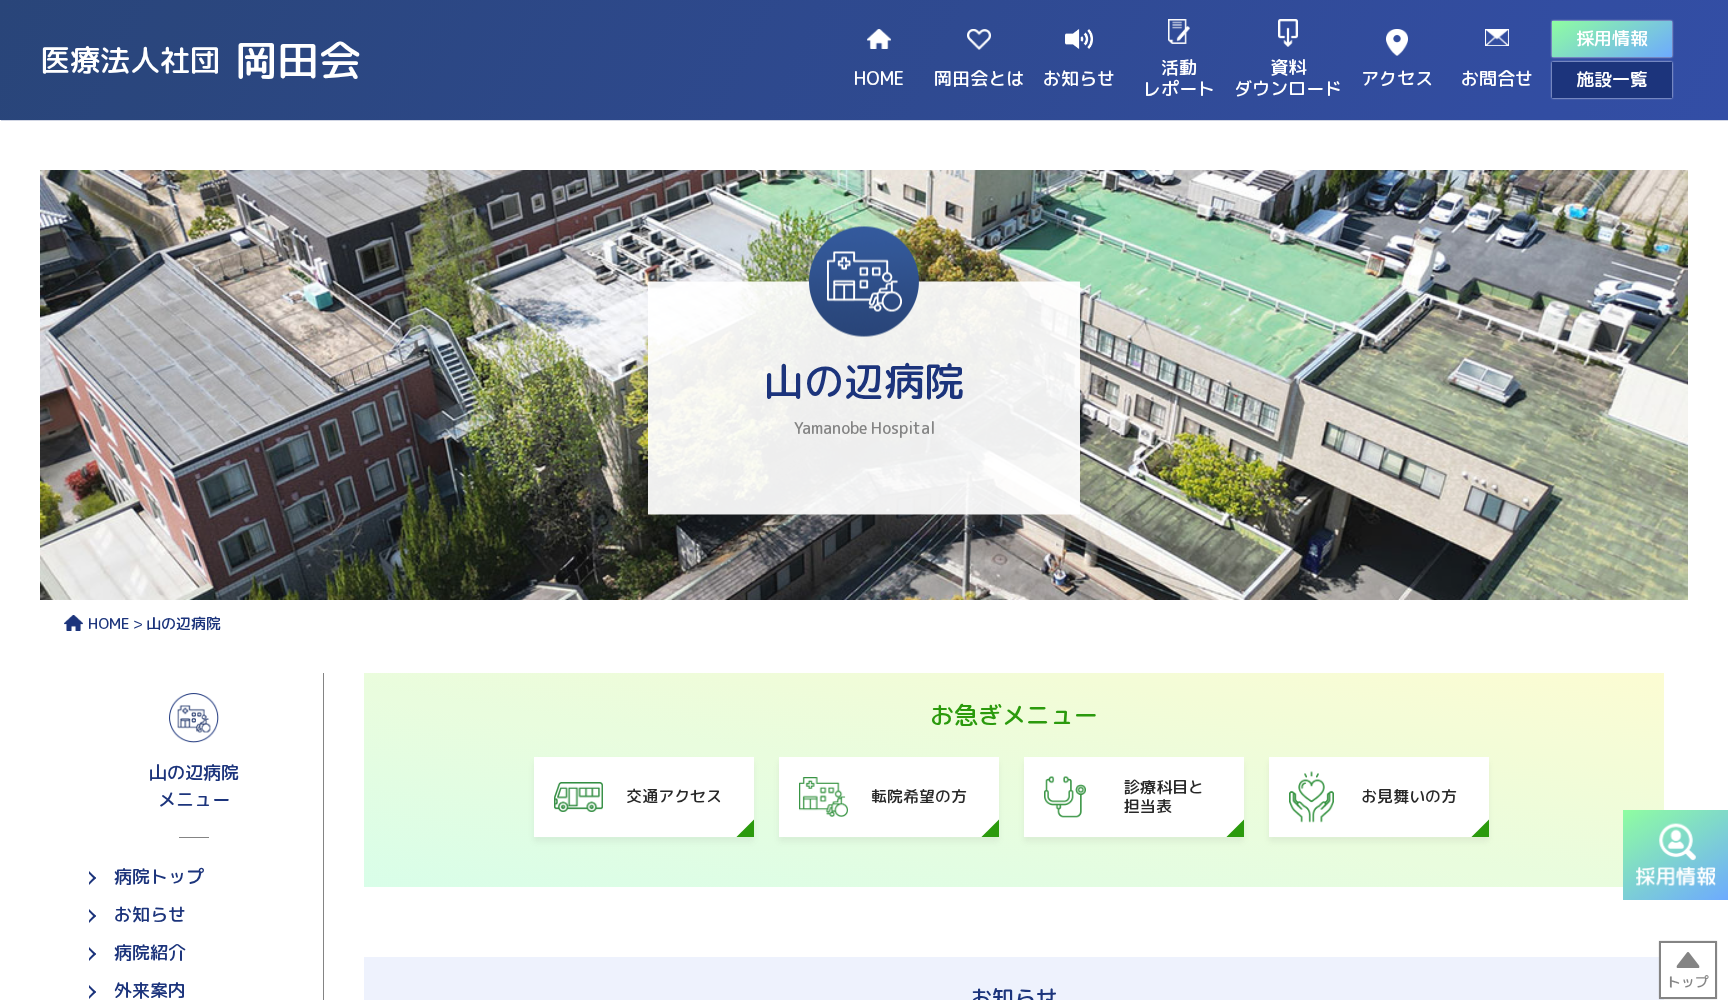Select 病院紹介 from the sidebar menu
The height and width of the screenshot is (1000, 1728).
pos(150,953)
